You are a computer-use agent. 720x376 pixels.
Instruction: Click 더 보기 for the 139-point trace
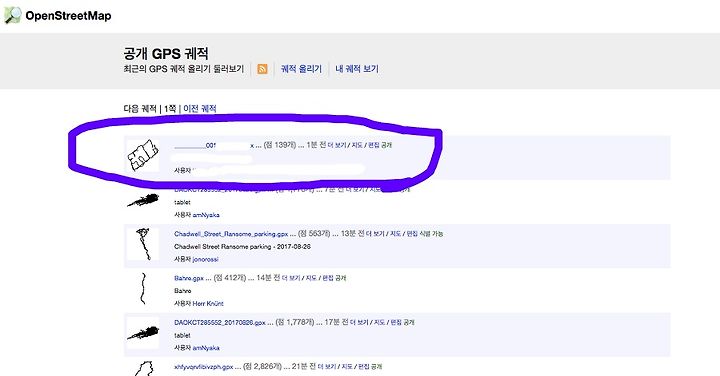(337, 145)
